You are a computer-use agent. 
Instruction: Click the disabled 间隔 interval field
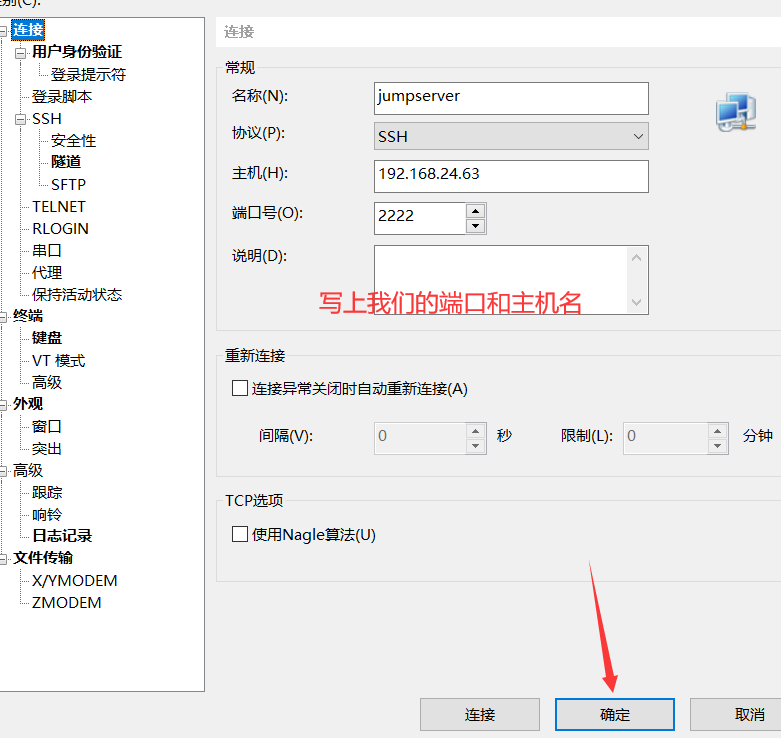coord(420,438)
